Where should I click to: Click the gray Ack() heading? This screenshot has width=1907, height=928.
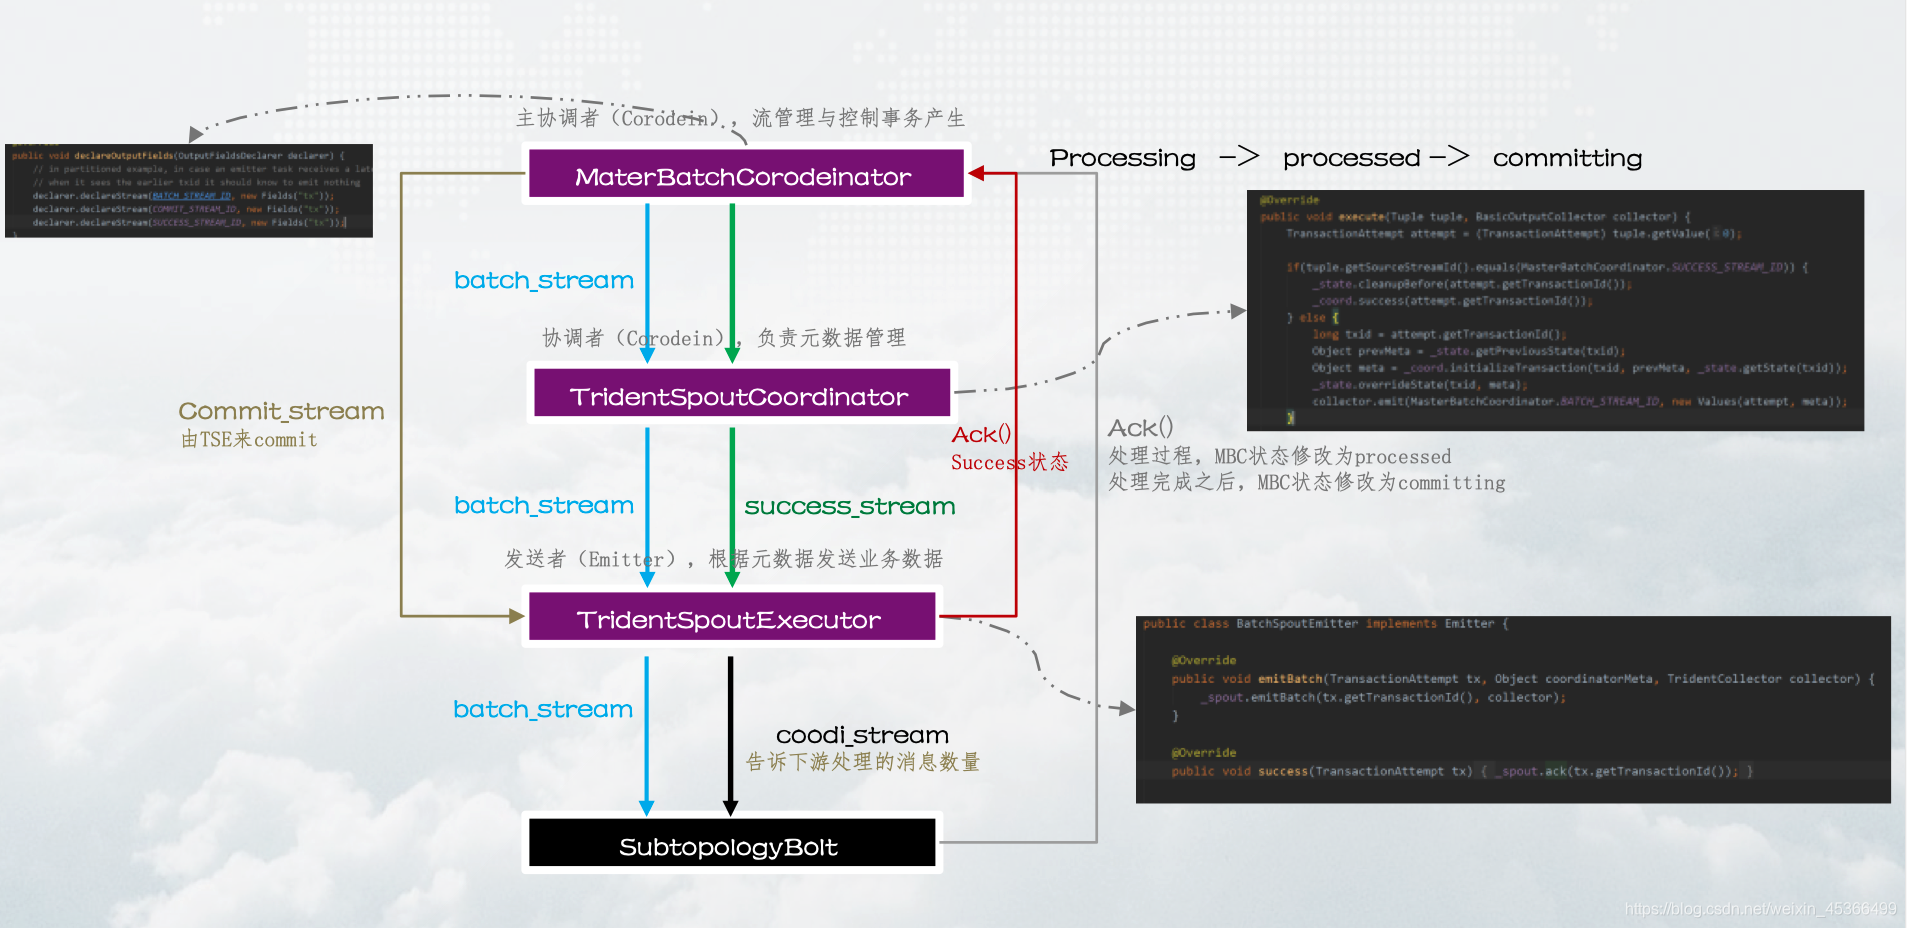(x=1140, y=428)
